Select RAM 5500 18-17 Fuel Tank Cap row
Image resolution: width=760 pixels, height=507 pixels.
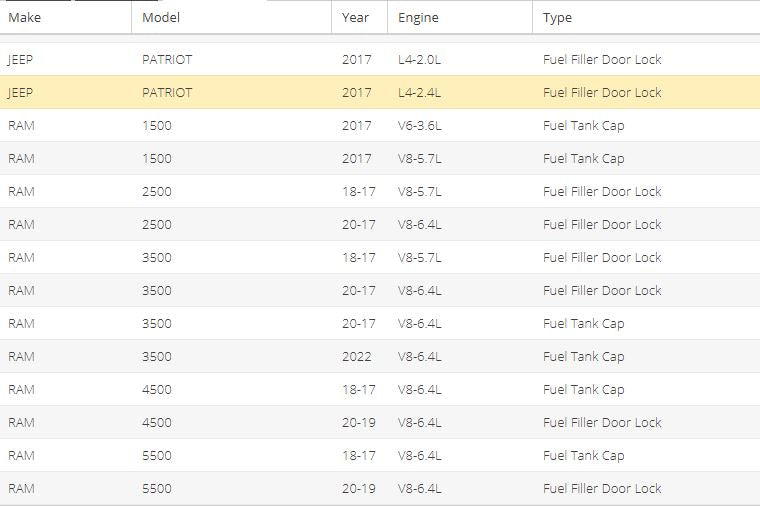pyautogui.click(x=380, y=455)
